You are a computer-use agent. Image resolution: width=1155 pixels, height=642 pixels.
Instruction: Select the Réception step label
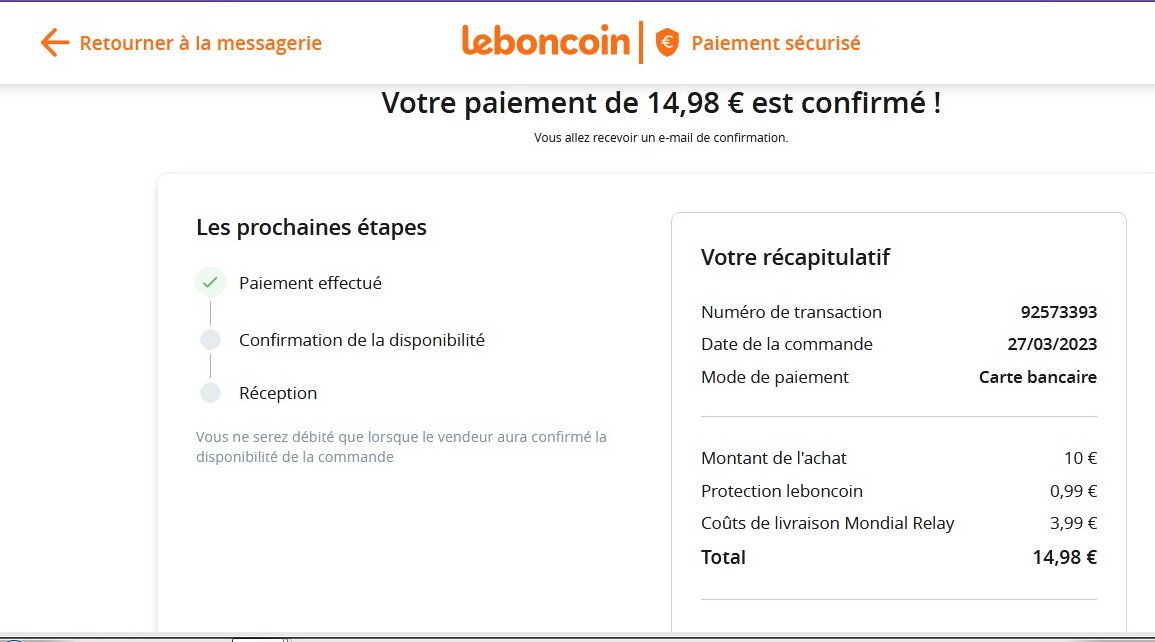coord(278,393)
